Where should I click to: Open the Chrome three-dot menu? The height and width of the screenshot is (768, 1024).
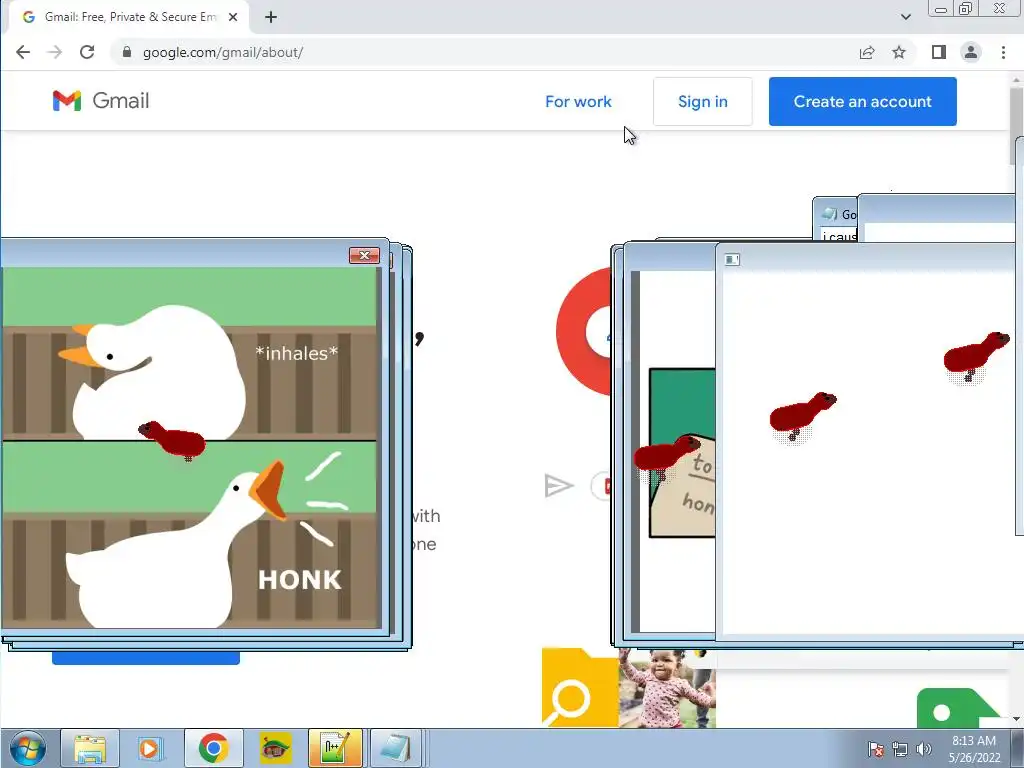1003,52
